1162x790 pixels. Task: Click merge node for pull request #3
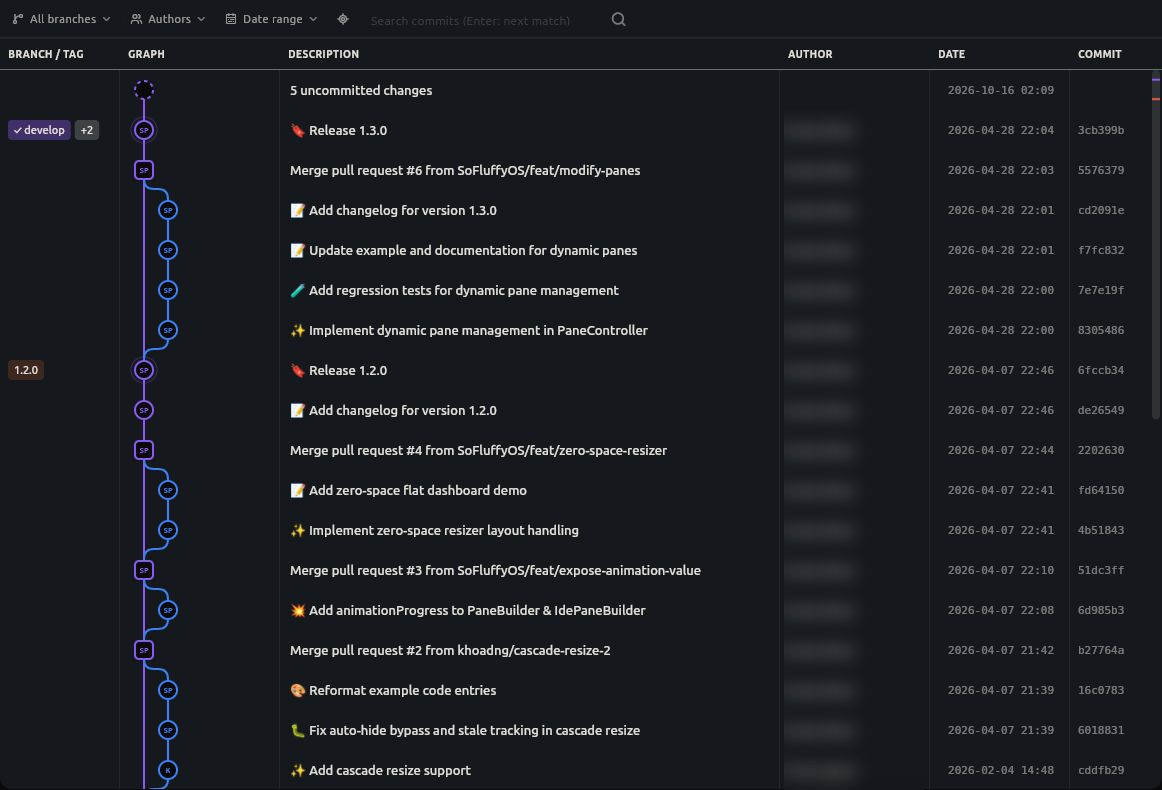pos(144,571)
